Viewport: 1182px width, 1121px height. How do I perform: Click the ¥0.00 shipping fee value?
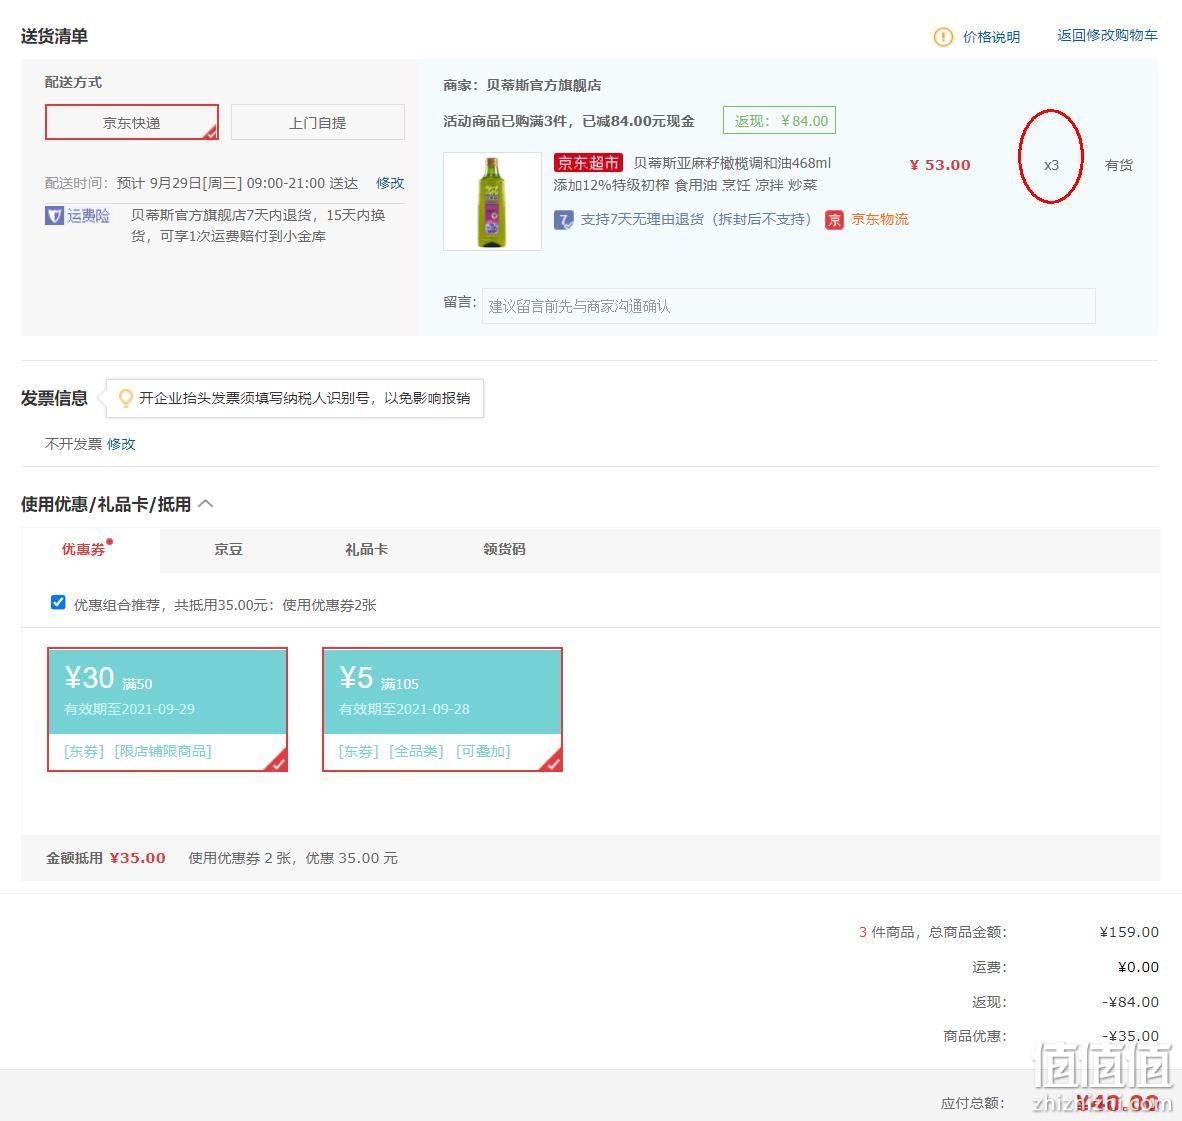(1138, 967)
